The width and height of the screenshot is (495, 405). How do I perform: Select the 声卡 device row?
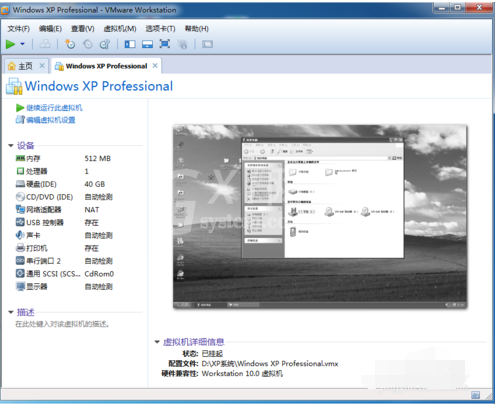[64, 235]
